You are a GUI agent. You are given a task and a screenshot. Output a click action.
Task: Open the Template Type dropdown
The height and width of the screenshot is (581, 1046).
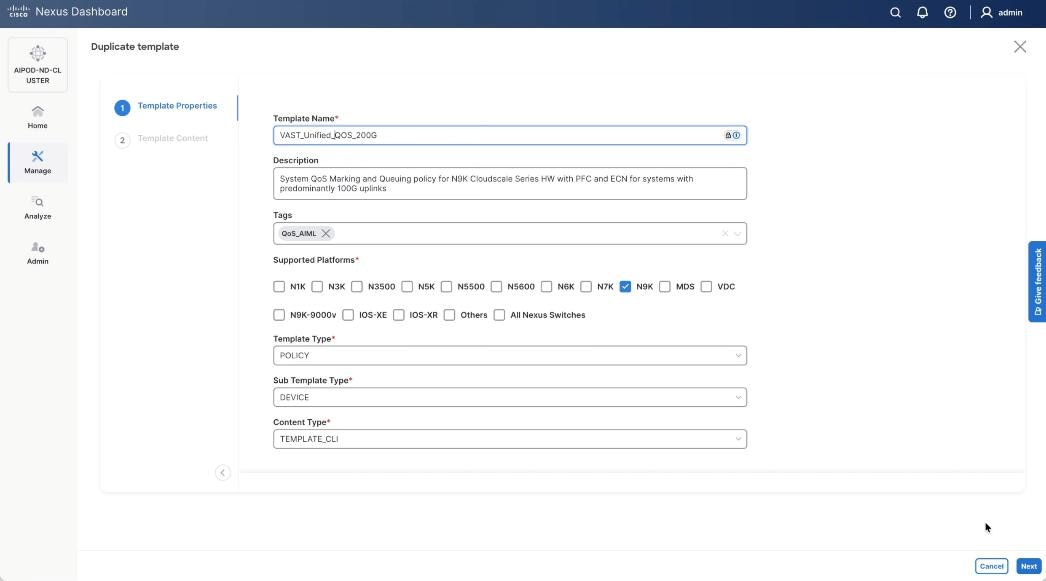509,355
